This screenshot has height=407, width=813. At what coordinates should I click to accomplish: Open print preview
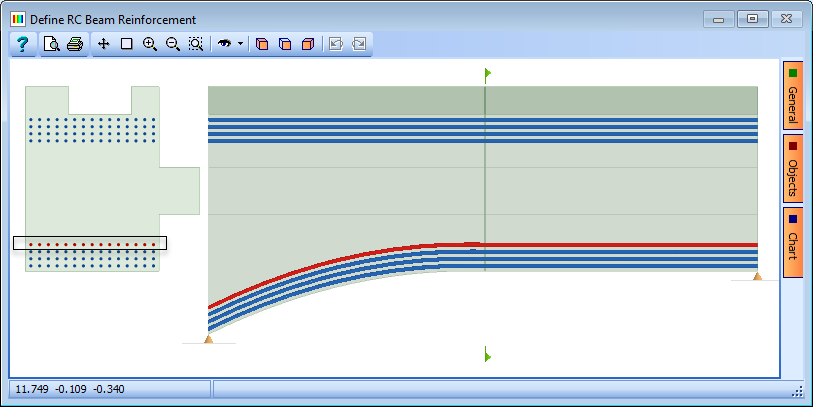(51, 44)
